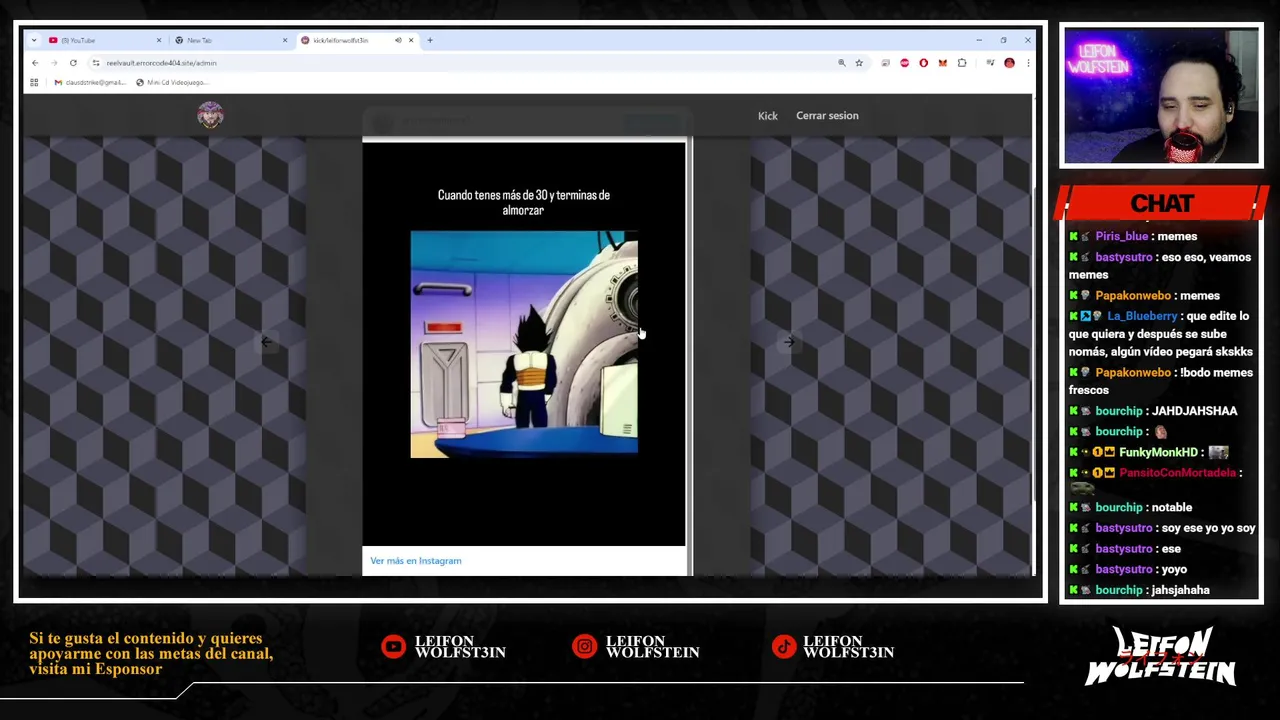Click PansitoConMortadela's username in chat

[1178, 473]
